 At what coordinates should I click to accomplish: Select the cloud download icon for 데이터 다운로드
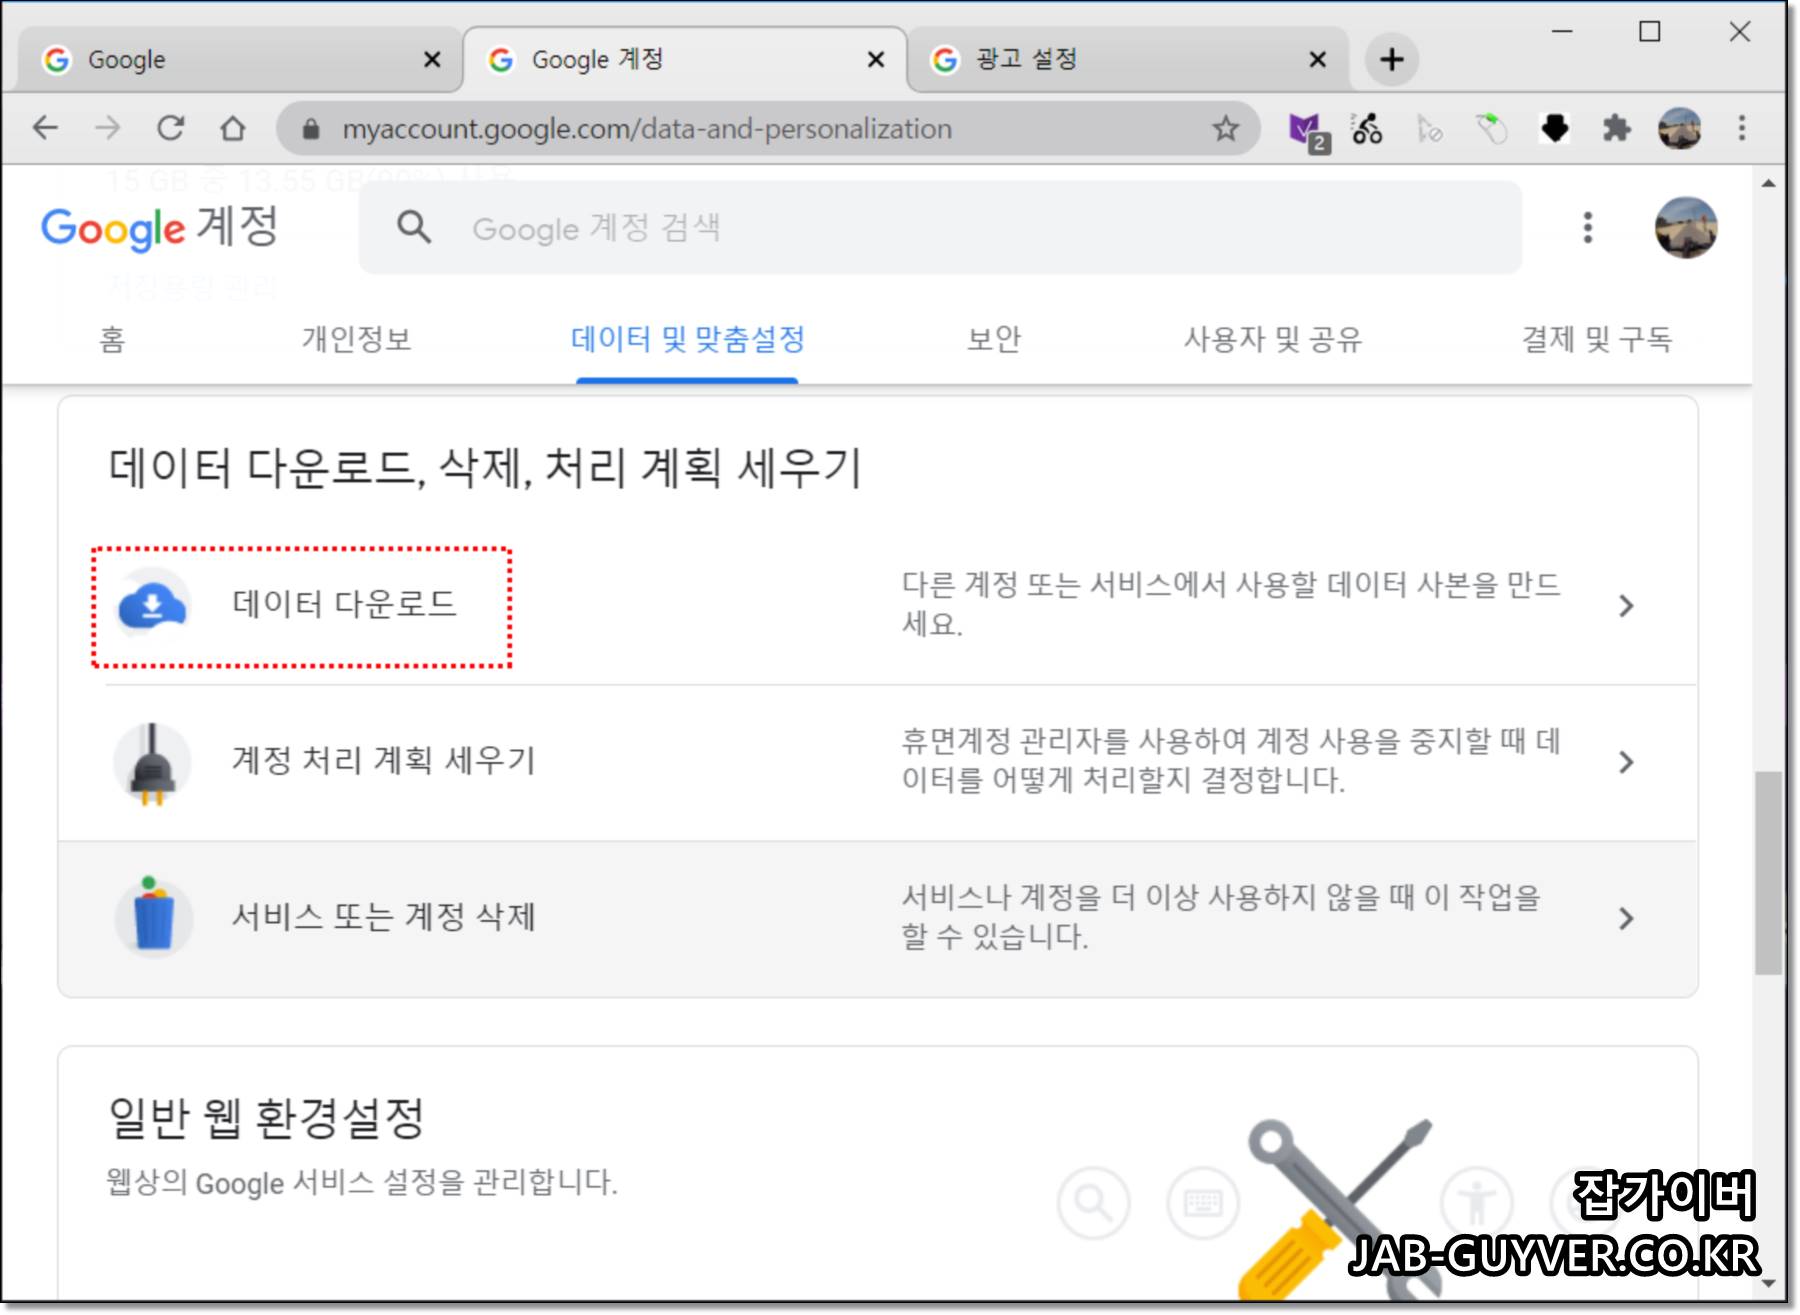(x=152, y=604)
